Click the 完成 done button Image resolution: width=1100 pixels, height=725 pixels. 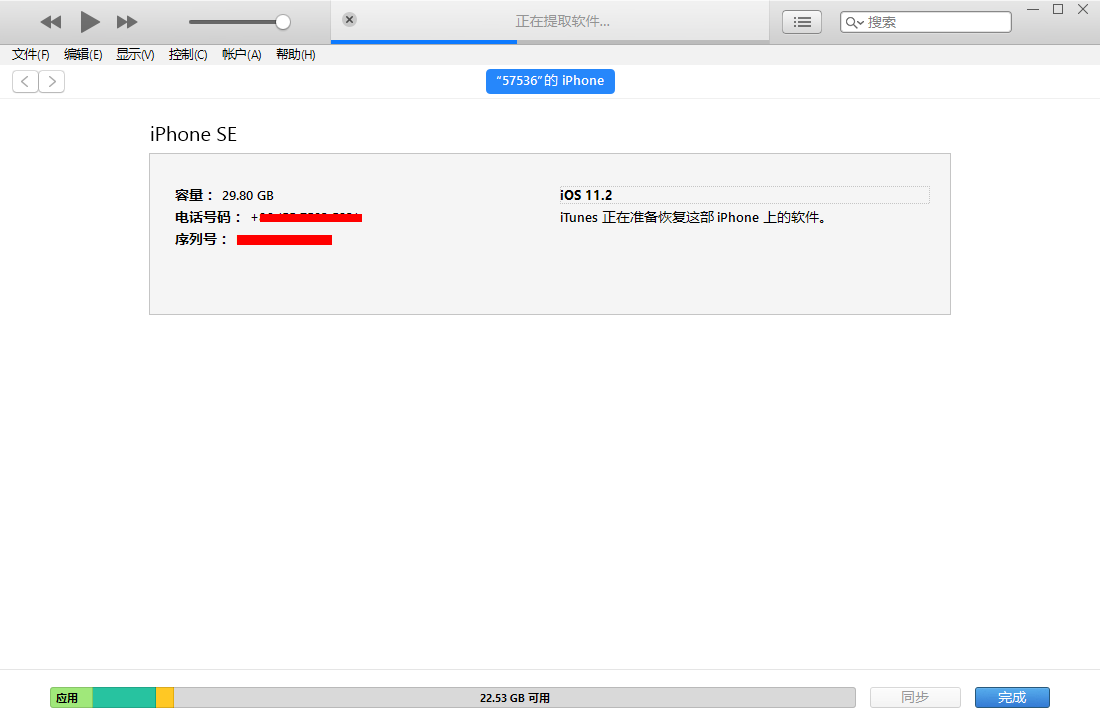click(x=1012, y=698)
